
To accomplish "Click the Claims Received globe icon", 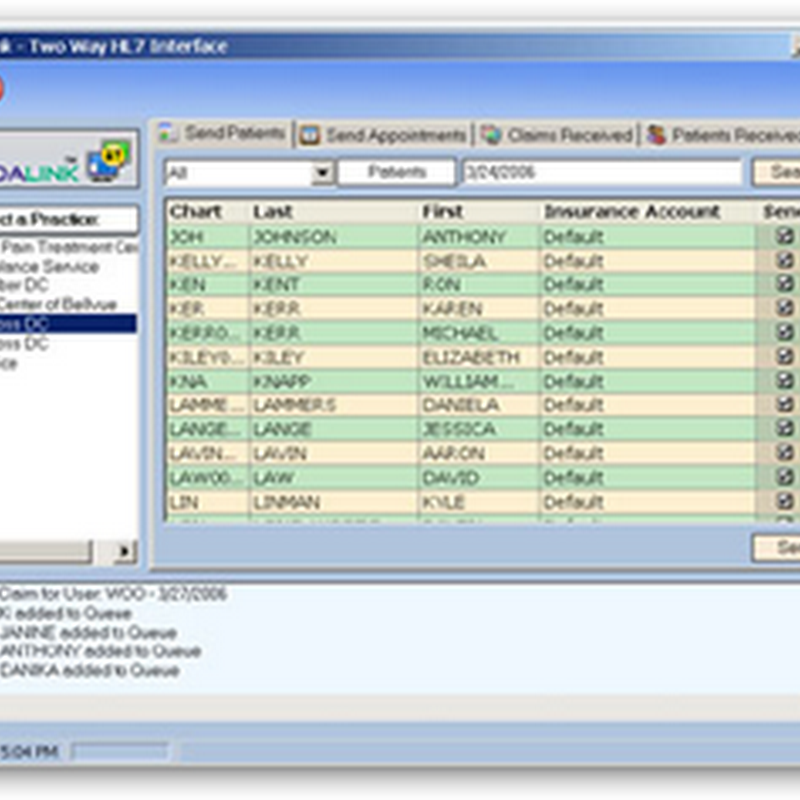I will click(x=491, y=135).
